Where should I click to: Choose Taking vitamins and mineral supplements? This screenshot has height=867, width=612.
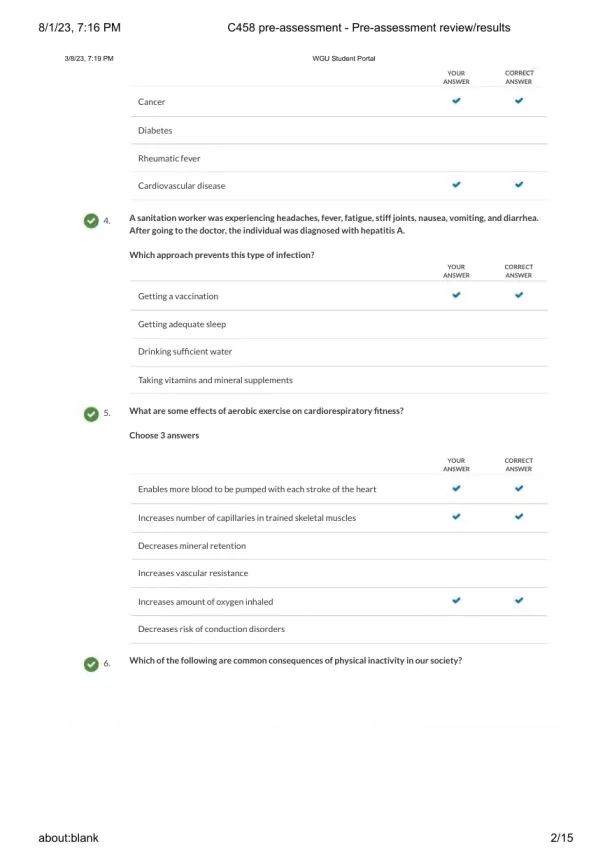click(x=215, y=380)
